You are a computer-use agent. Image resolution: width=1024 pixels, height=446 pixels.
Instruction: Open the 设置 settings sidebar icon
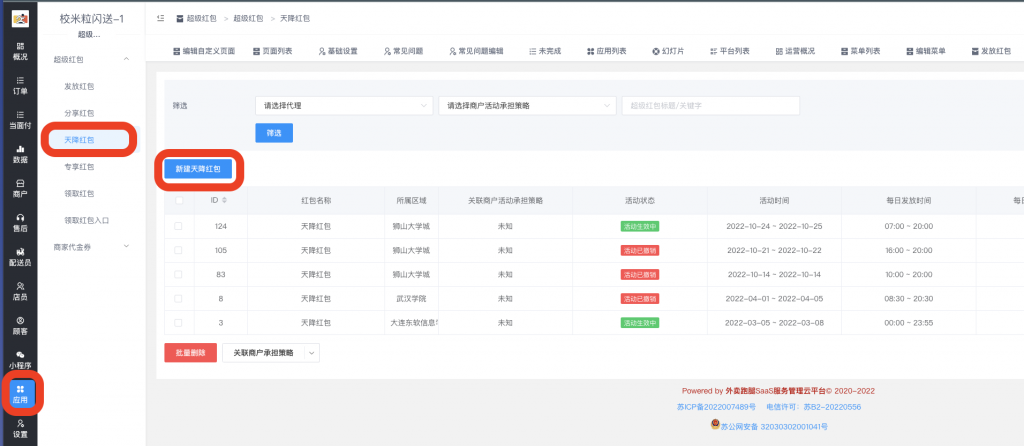click(20, 428)
